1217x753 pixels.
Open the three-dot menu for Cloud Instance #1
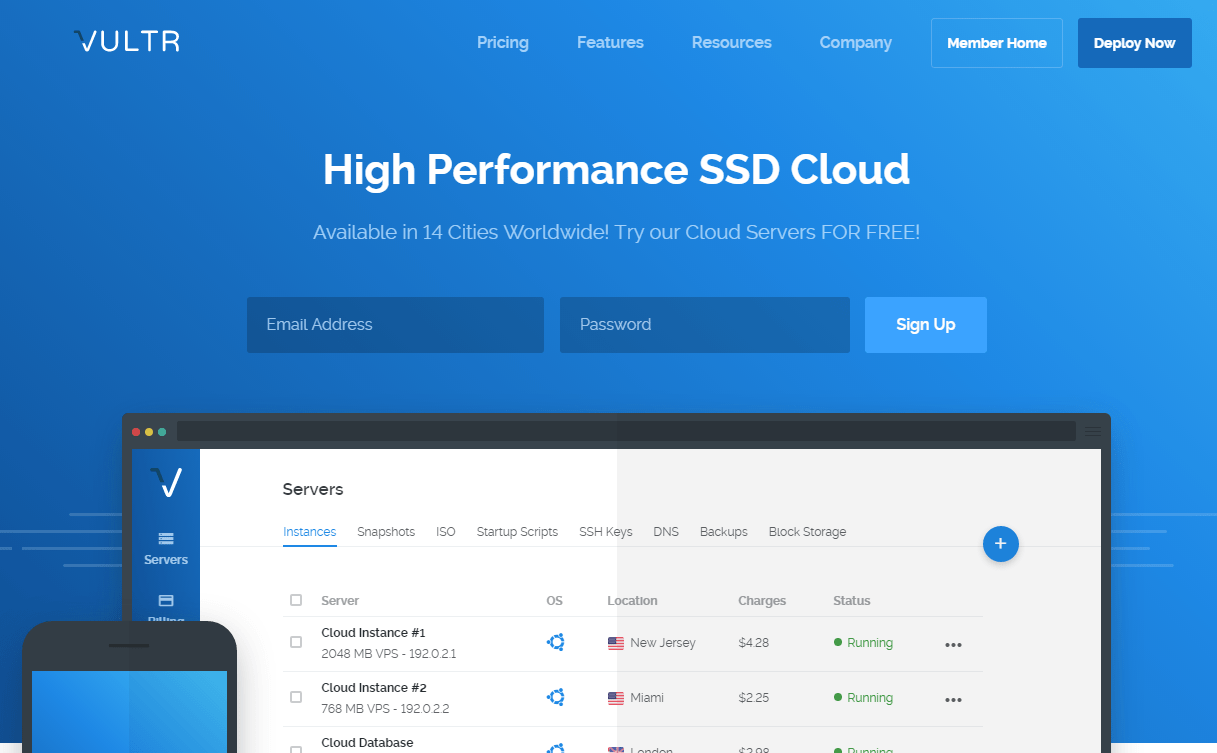953,645
